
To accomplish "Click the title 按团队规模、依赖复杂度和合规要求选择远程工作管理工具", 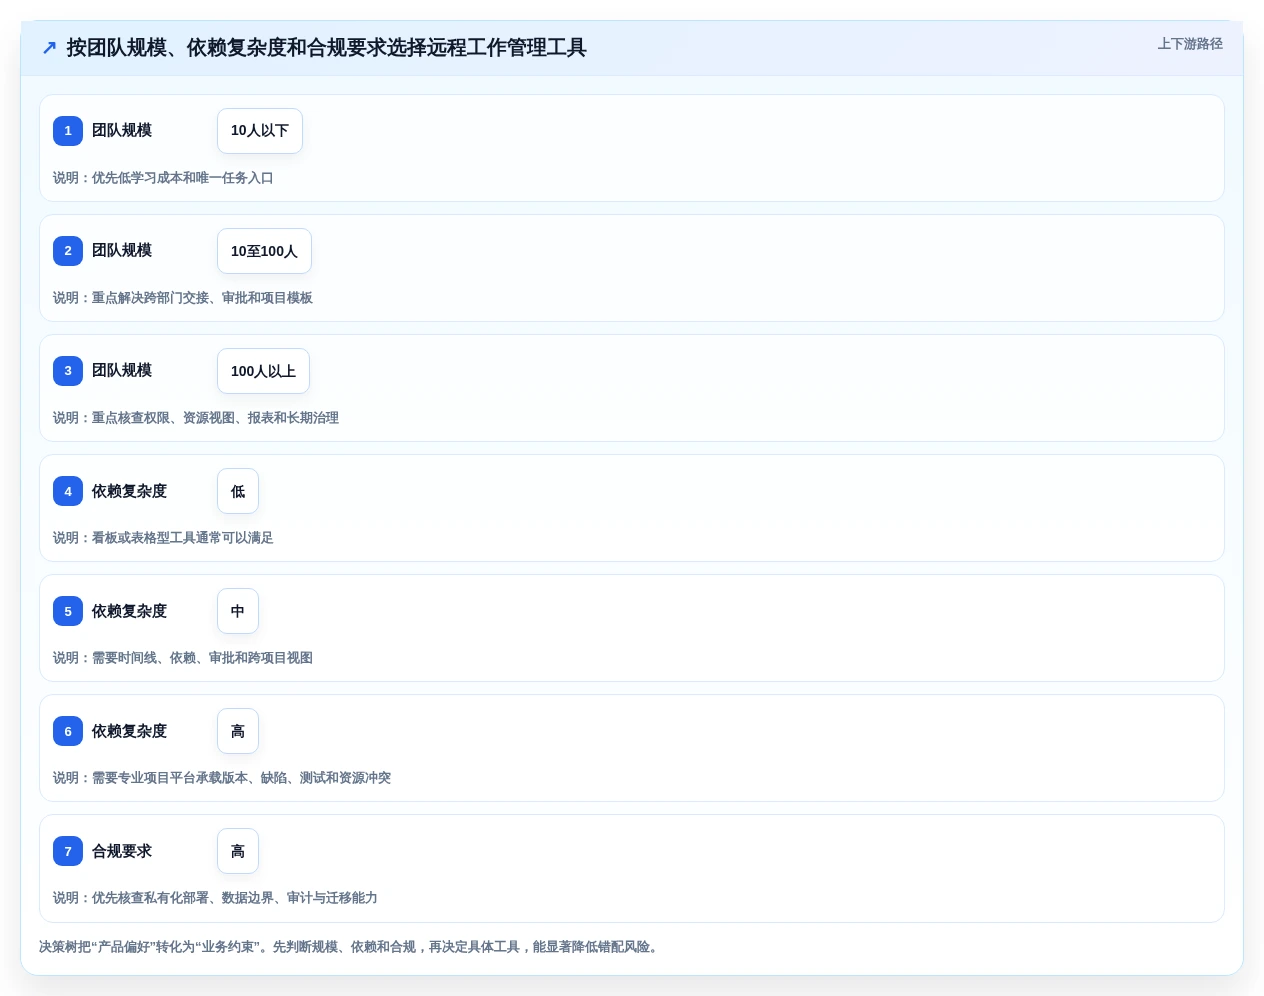I will click(x=326, y=47).
